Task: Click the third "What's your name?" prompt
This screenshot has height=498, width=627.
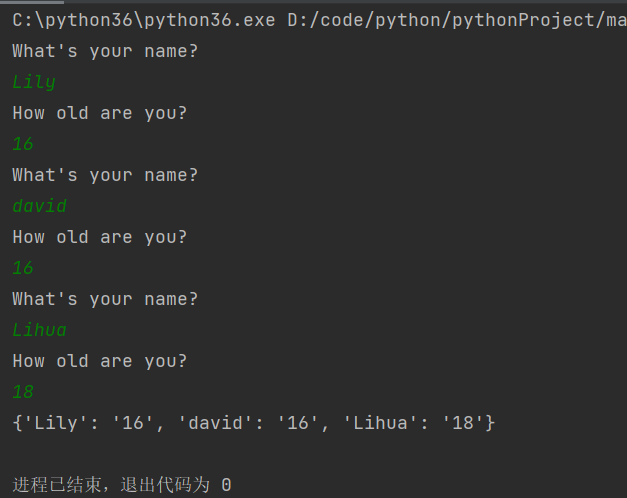Action: pos(105,299)
